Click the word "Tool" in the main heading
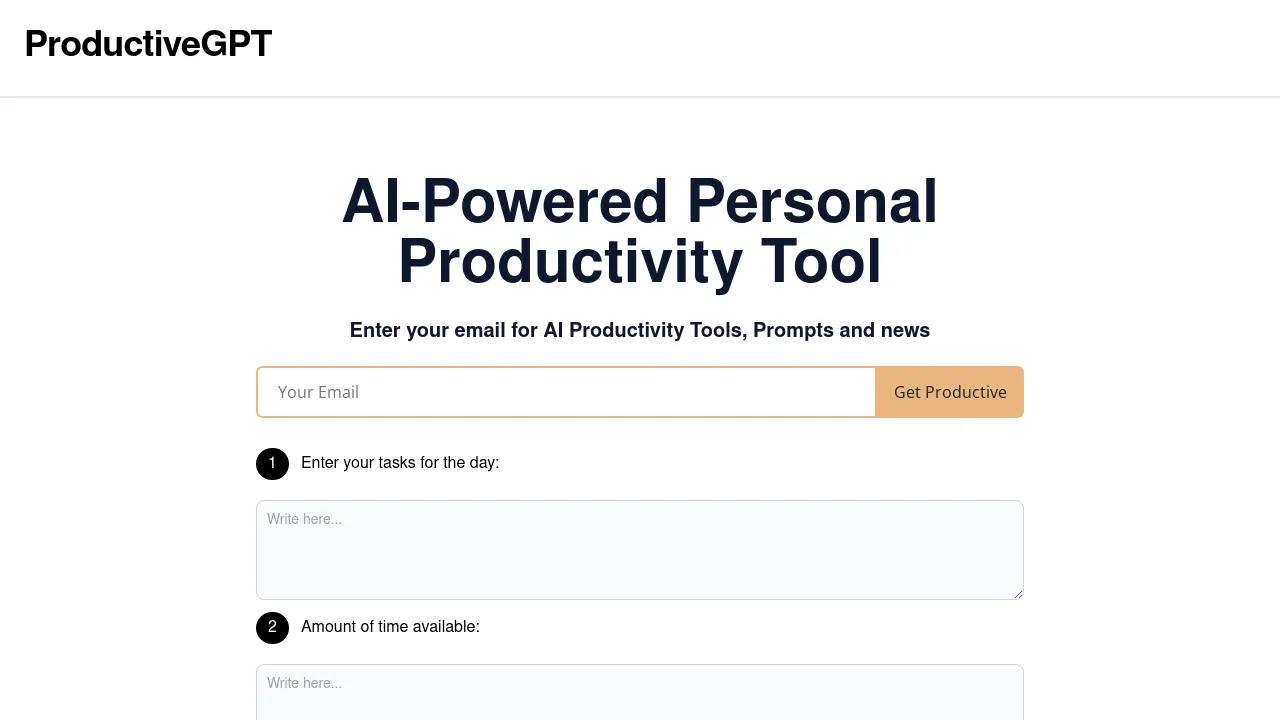Viewport: 1280px width, 720px height. tap(821, 262)
